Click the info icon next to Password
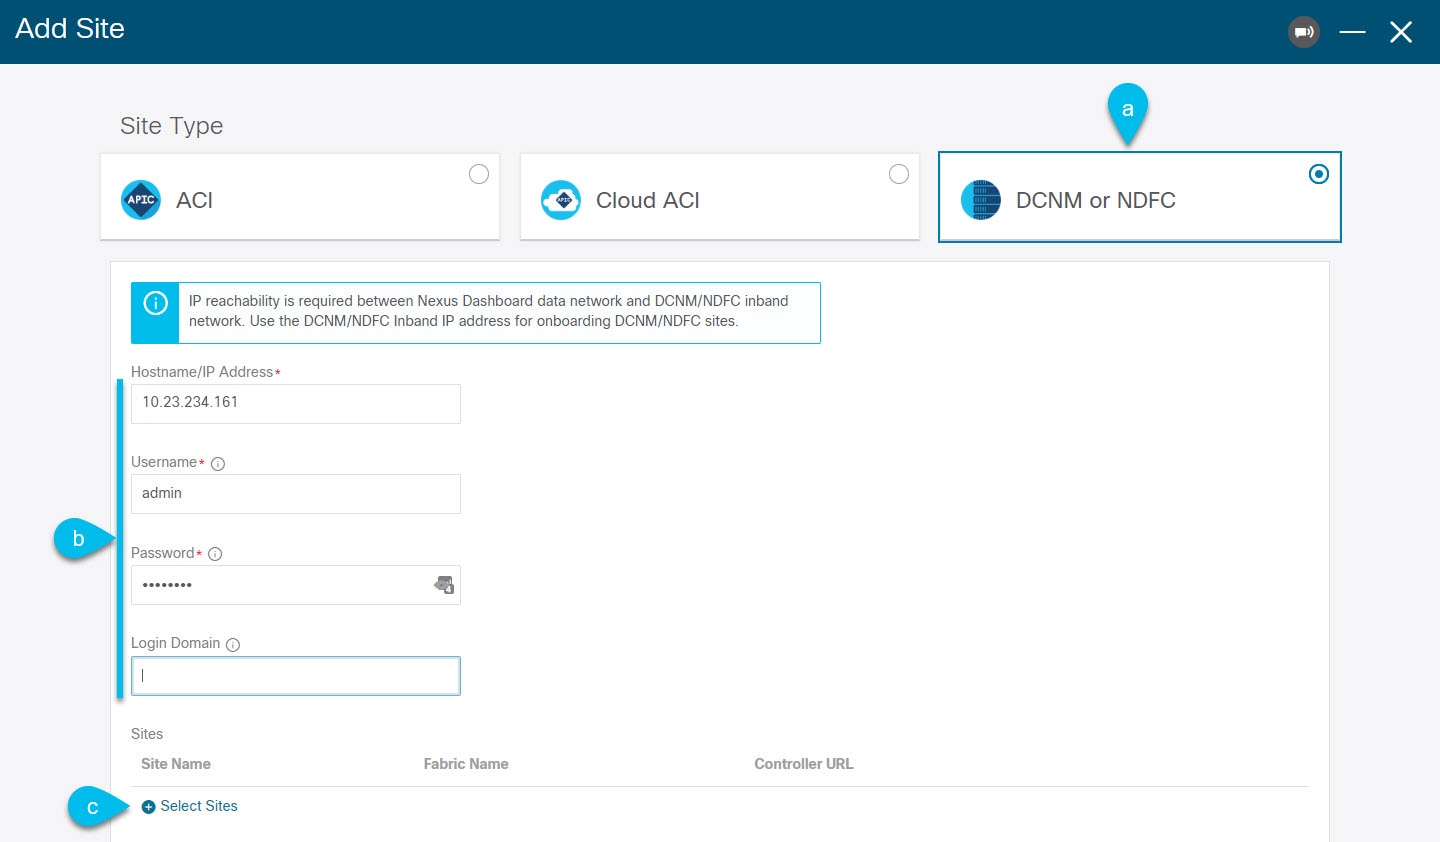Screen dimensions: 1440x842 point(215,554)
